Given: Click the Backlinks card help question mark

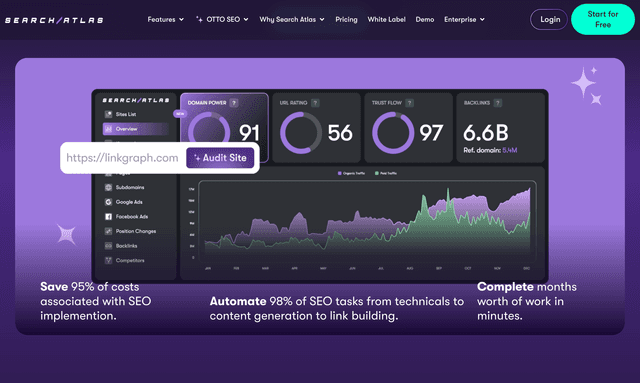Looking at the screenshot, I should point(497,103).
